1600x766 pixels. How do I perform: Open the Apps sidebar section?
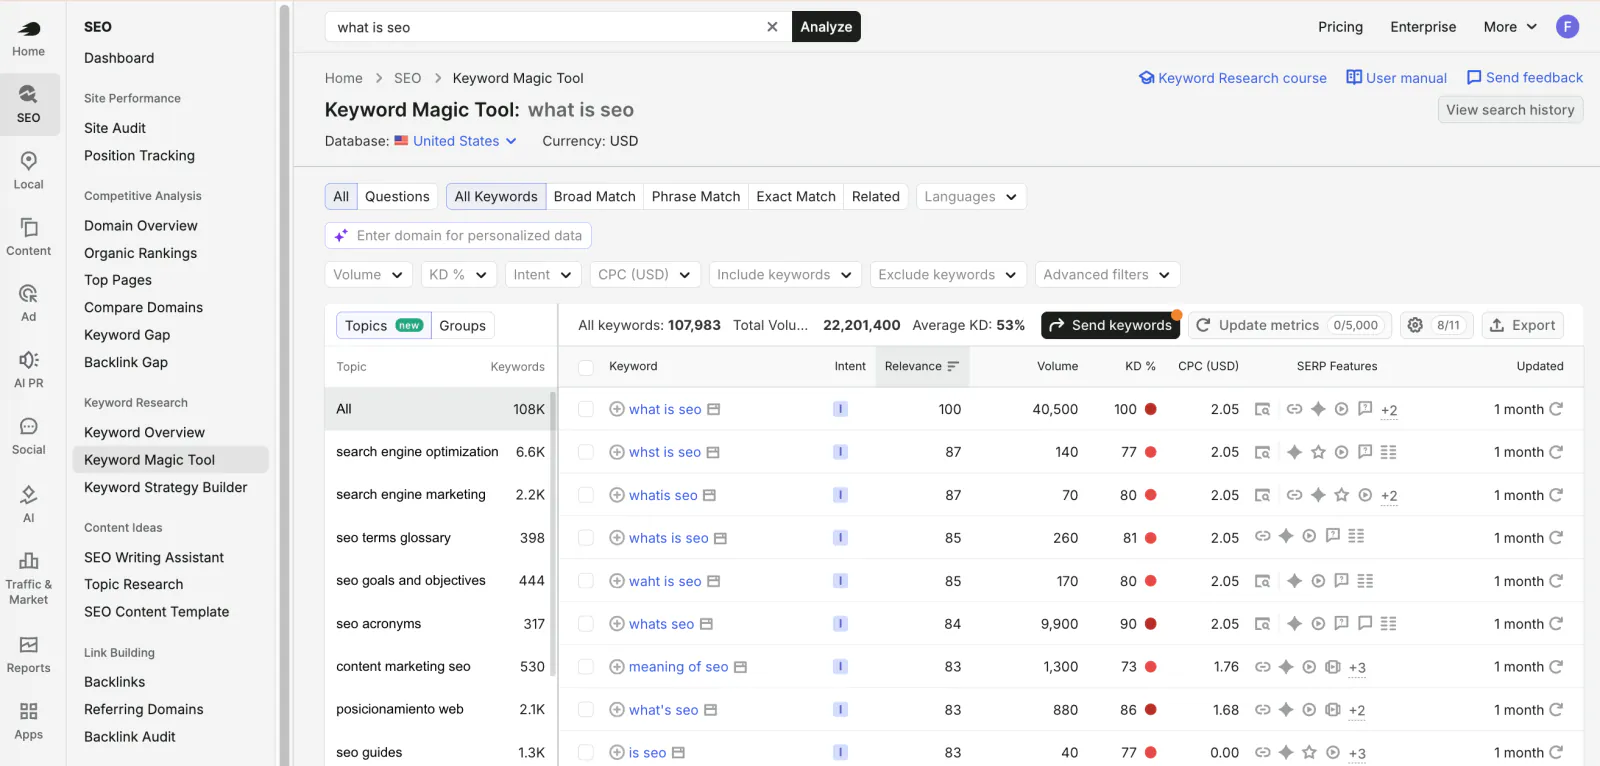pyautogui.click(x=28, y=721)
